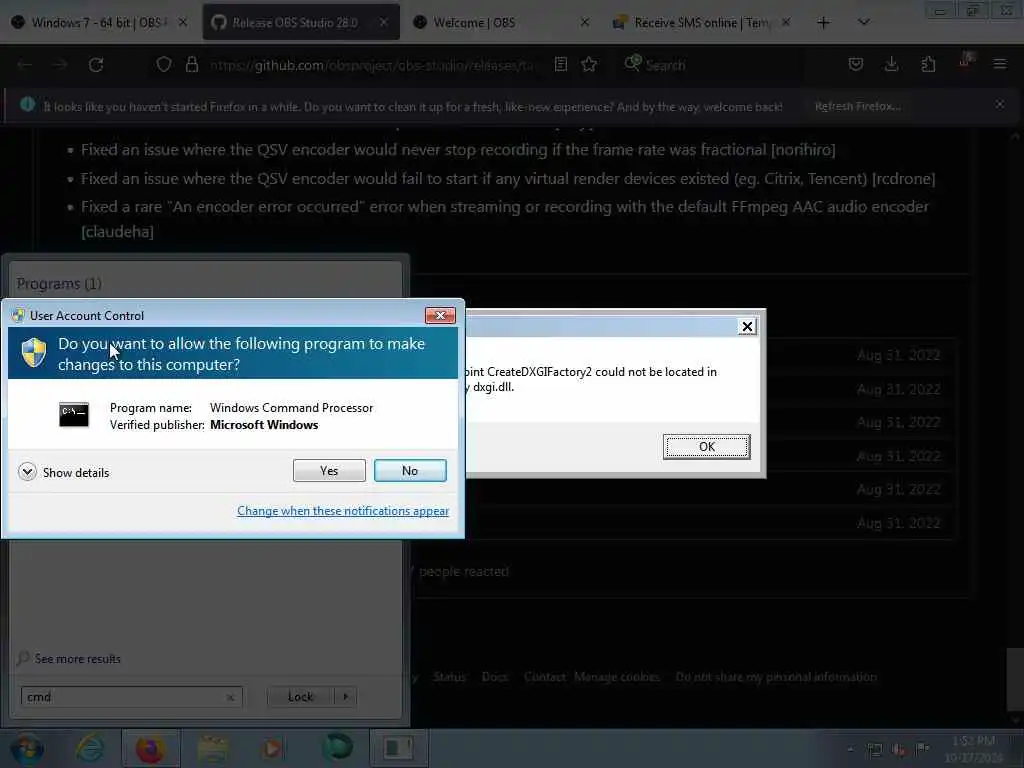Image resolution: width=1024 pixels, height=768 pixels.
Task: Open the list all tabs dropdown
Action: (863, 22)
